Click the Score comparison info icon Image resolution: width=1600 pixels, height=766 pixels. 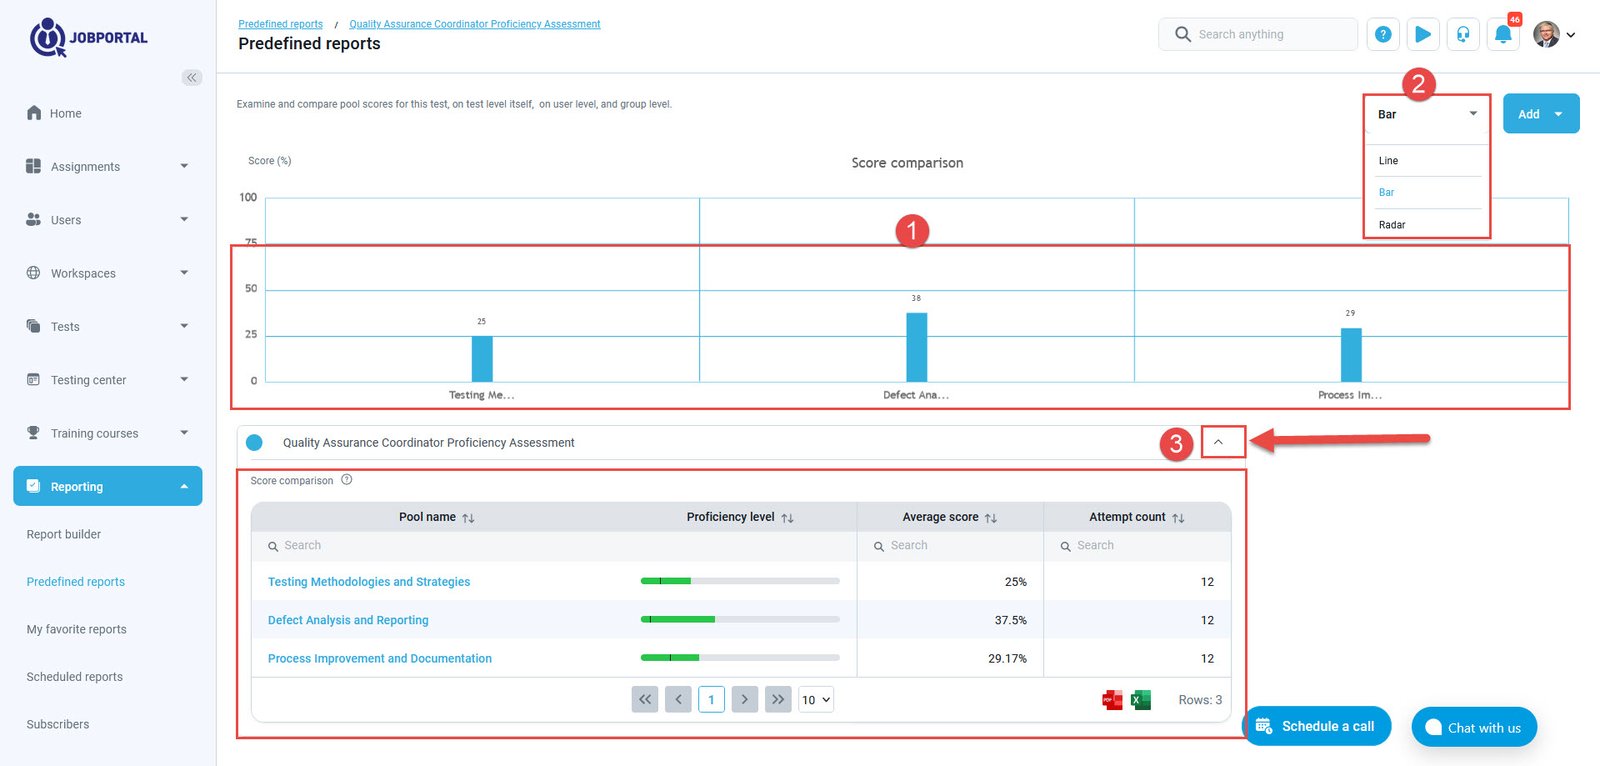tap(347, 480)
